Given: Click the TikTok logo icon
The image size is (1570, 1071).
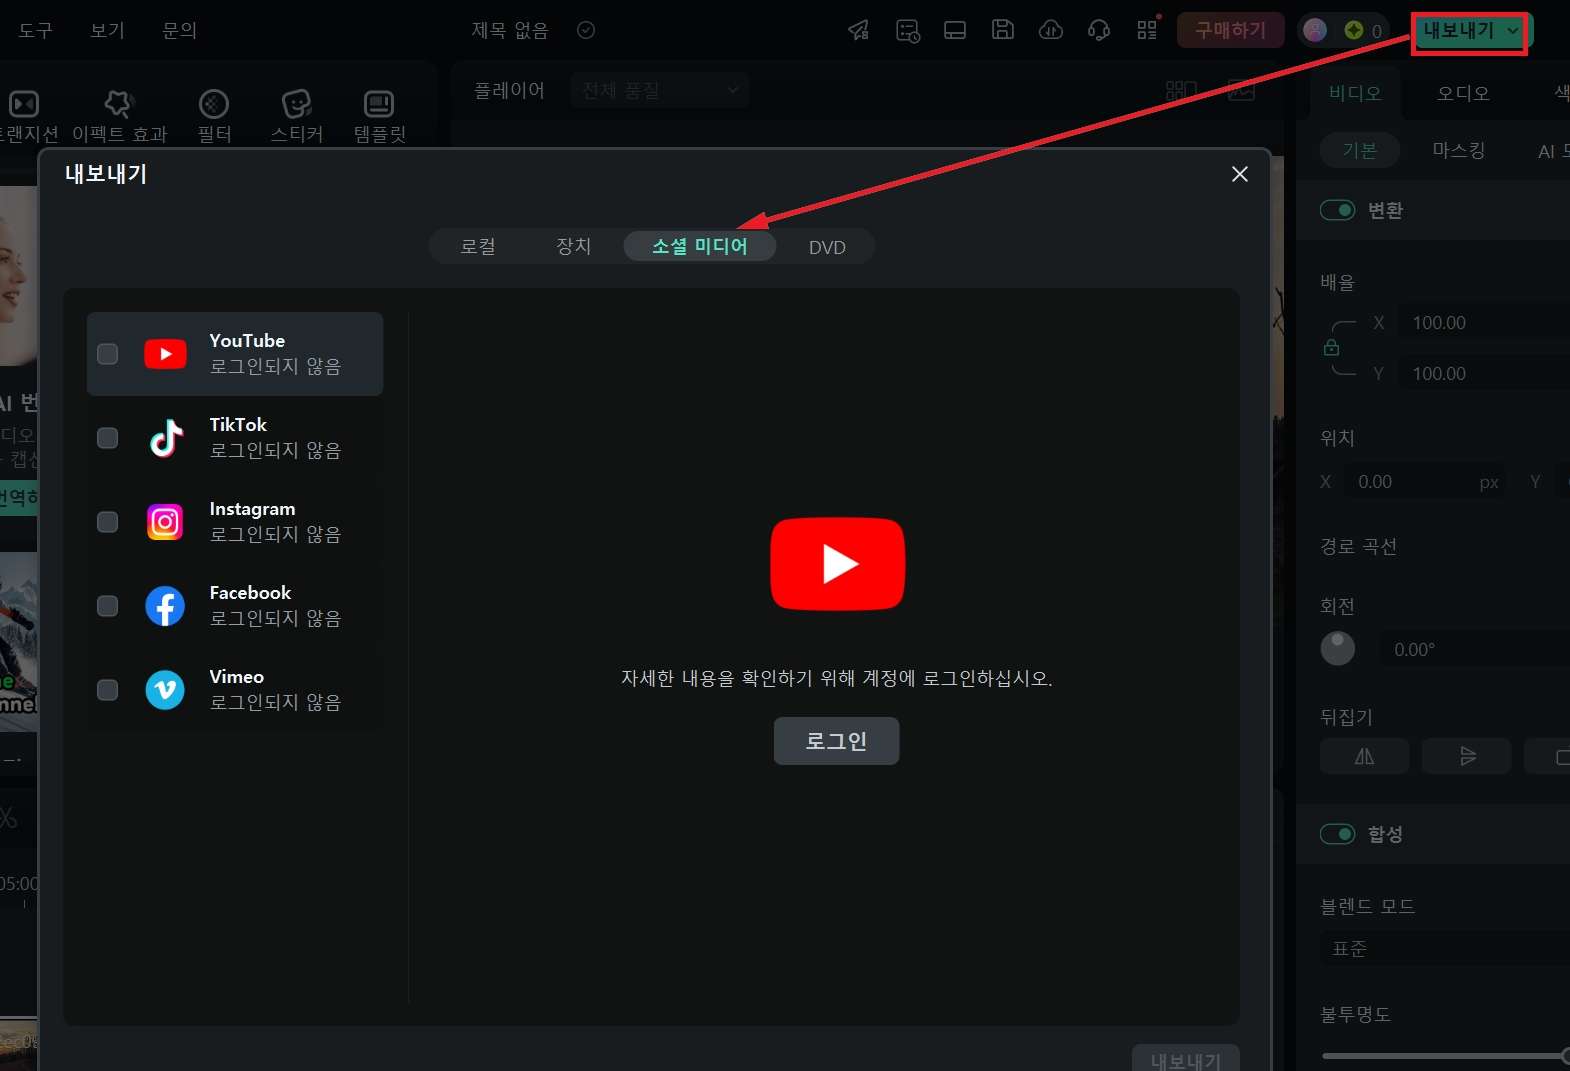Looking at the screenshot, I should tap(166, 438).
